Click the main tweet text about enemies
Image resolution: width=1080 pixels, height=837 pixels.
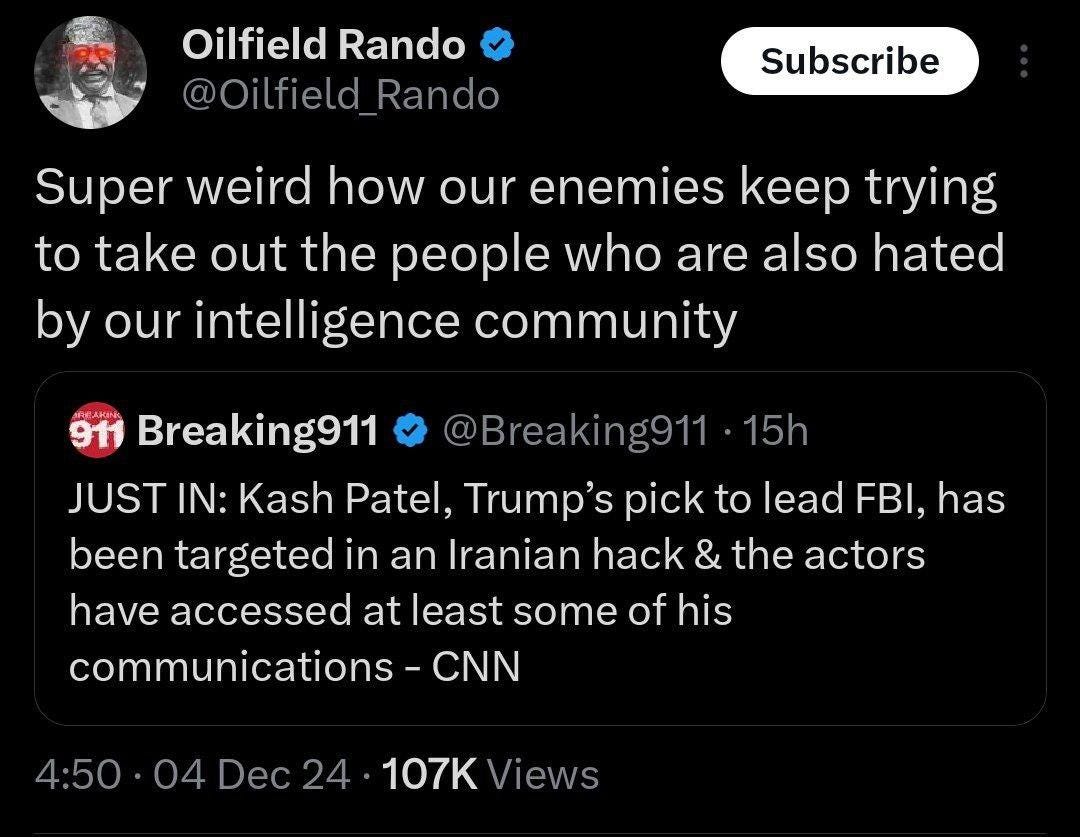coord(520,254)
